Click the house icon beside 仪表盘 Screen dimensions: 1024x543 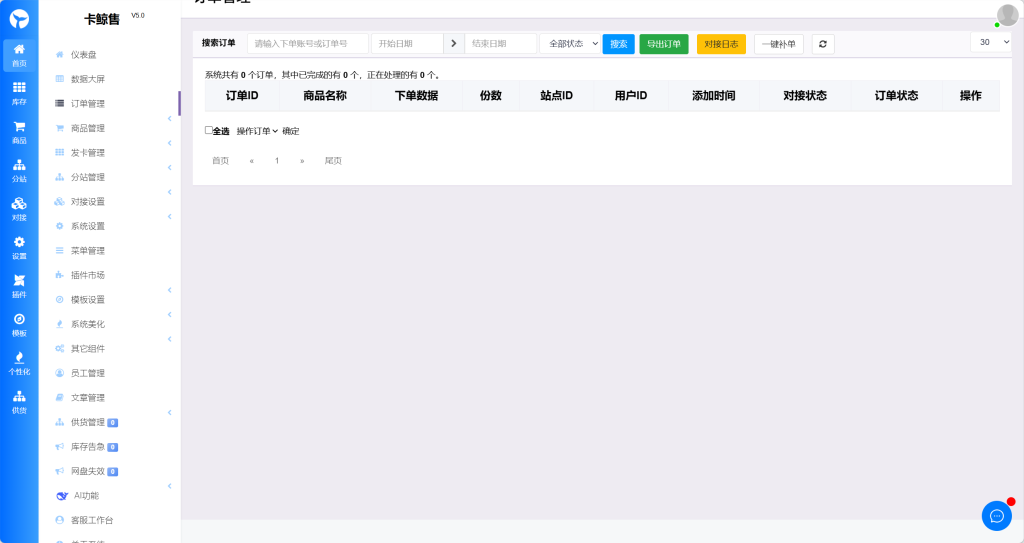point(59,55)
